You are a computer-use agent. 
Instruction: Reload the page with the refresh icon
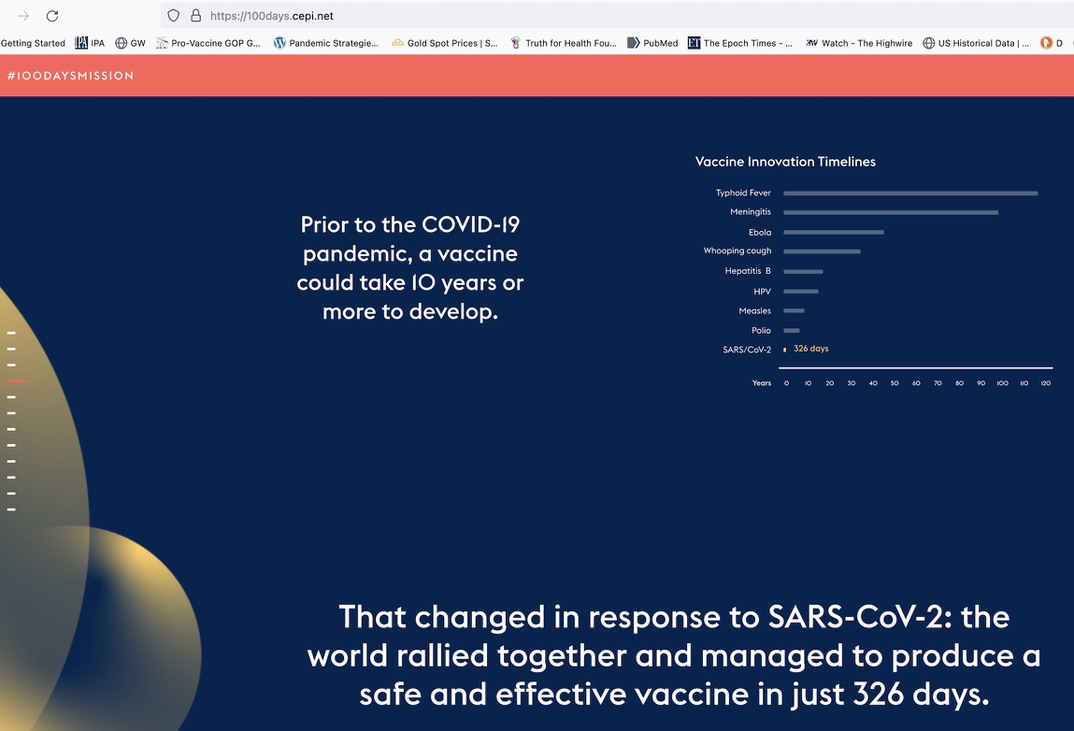(x=52, y=16)
